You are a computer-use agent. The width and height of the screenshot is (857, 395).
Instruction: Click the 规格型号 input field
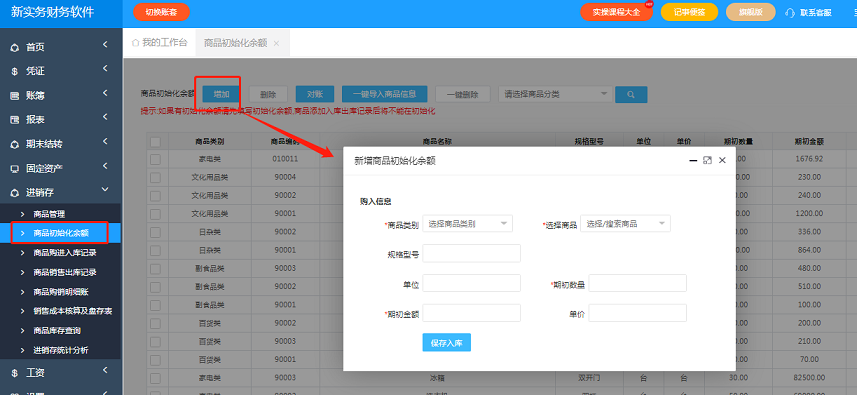[472, 253]
